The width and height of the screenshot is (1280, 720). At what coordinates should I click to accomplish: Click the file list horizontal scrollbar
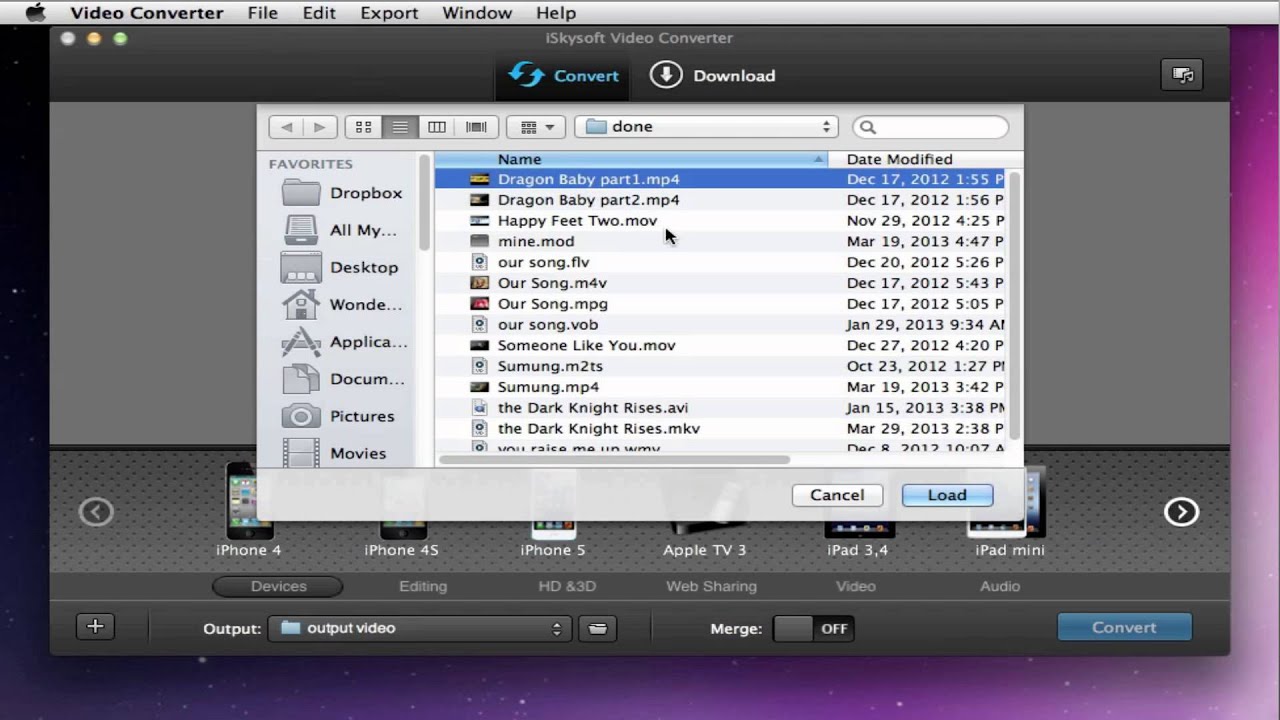tap(614, 460)
